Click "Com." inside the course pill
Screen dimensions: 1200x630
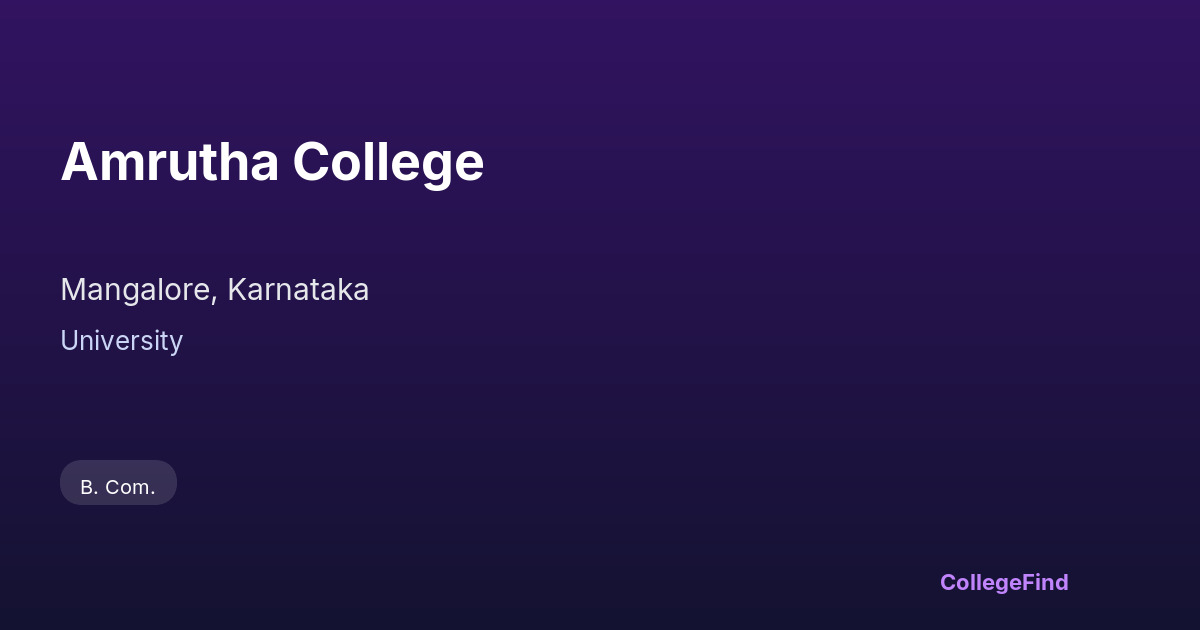(x=130, y=487)
